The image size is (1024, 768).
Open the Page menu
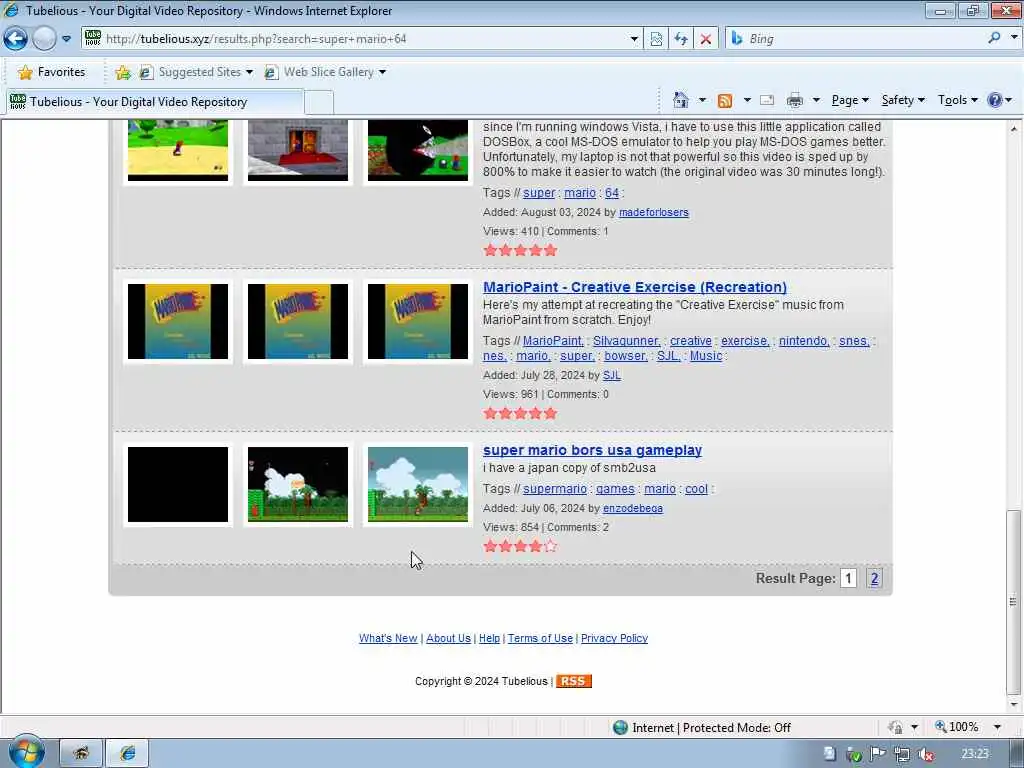[x=850, y=100]
